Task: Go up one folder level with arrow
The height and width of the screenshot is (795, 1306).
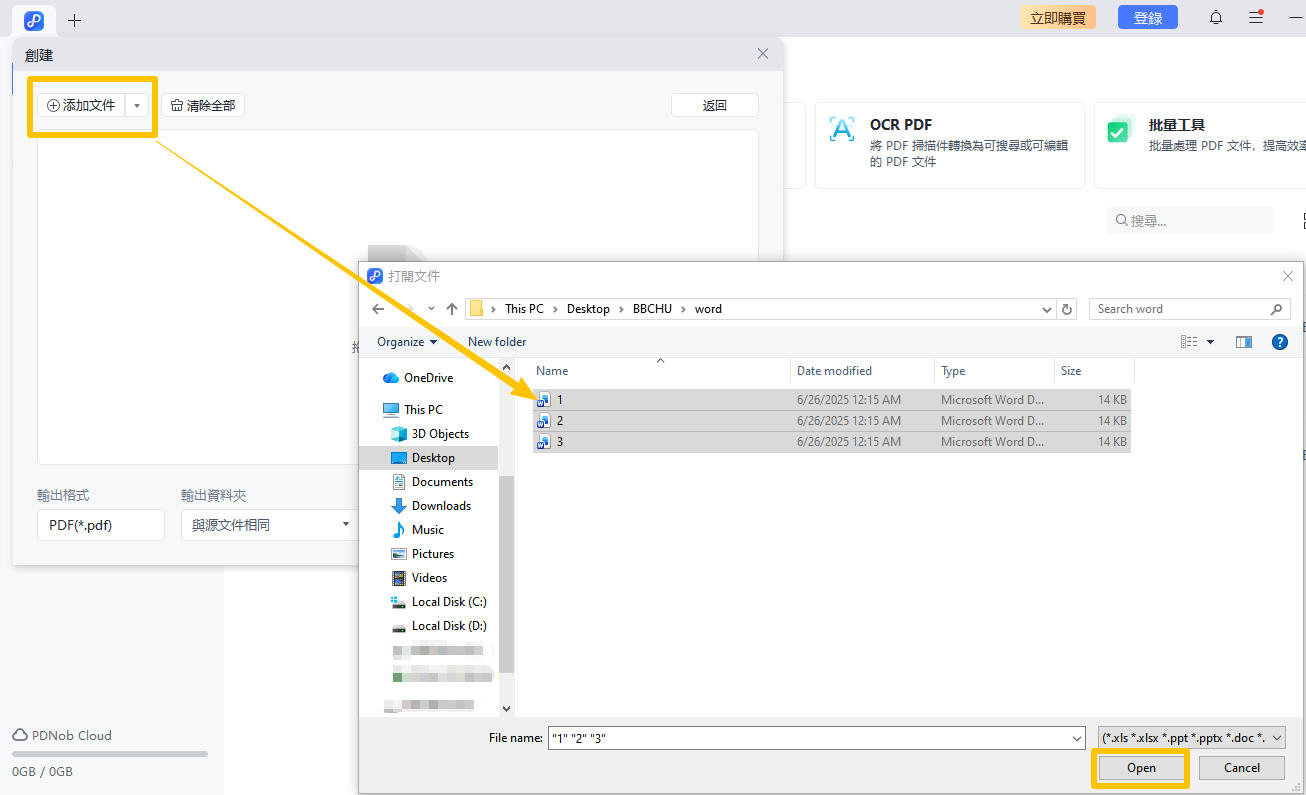Action: 452,309
